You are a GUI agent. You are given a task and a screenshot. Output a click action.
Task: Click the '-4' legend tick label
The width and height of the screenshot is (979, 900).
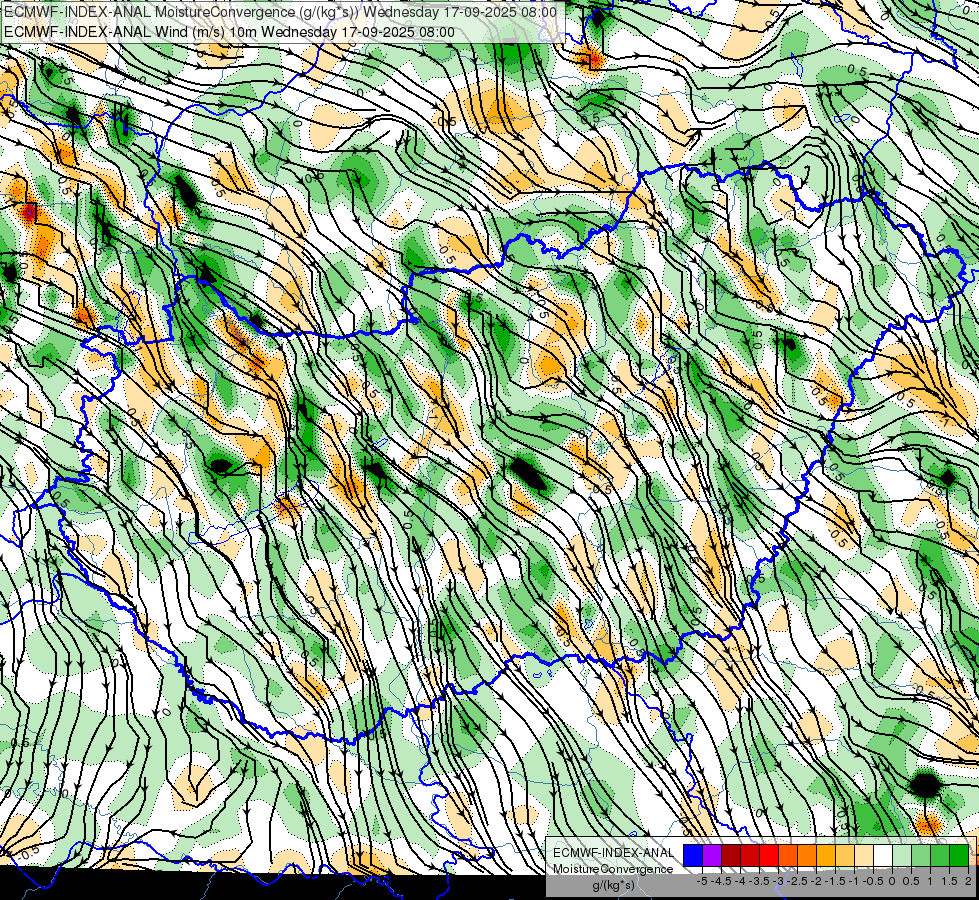[x=740, y=881]
